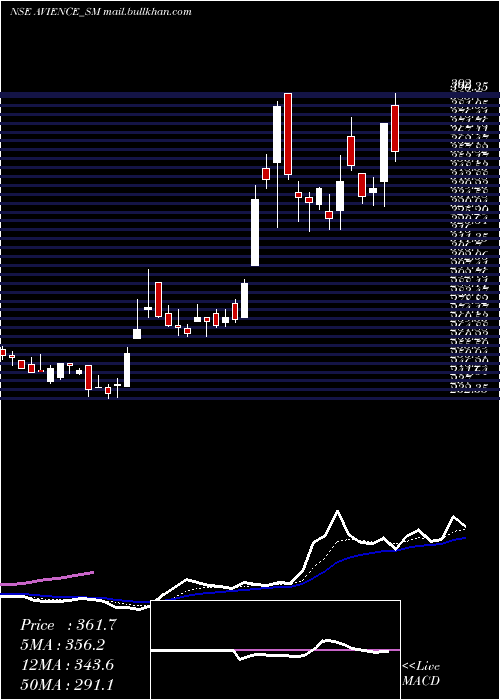500x700 pixels.
Task: Select the 5MA : 356.2 value
Action: 64,645
